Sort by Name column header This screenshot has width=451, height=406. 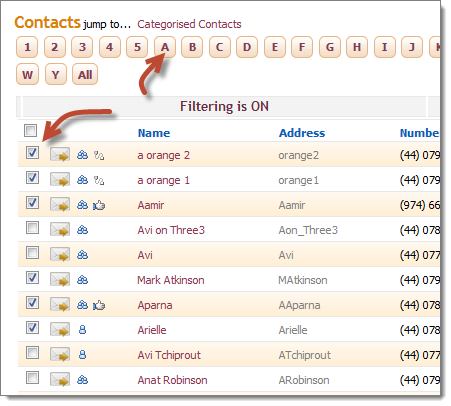tap(154, 133)
